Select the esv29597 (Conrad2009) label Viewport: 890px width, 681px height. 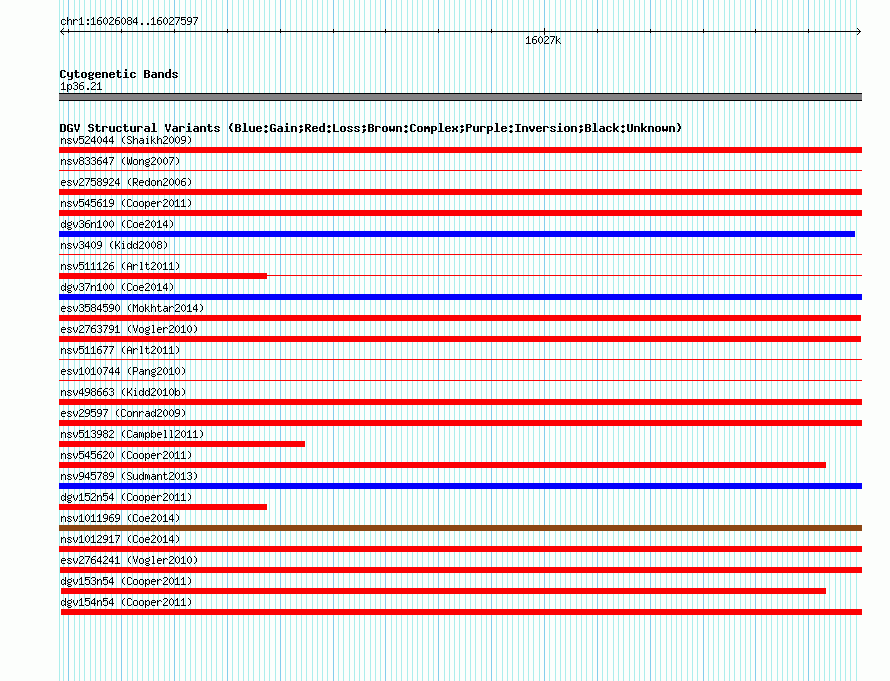tap(123, 413)
